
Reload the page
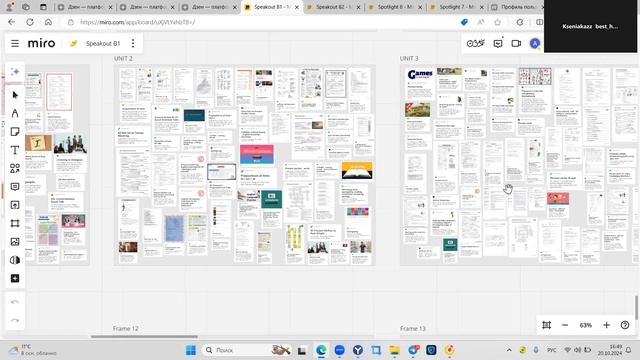pyautogui.click(x=30, y=22)
